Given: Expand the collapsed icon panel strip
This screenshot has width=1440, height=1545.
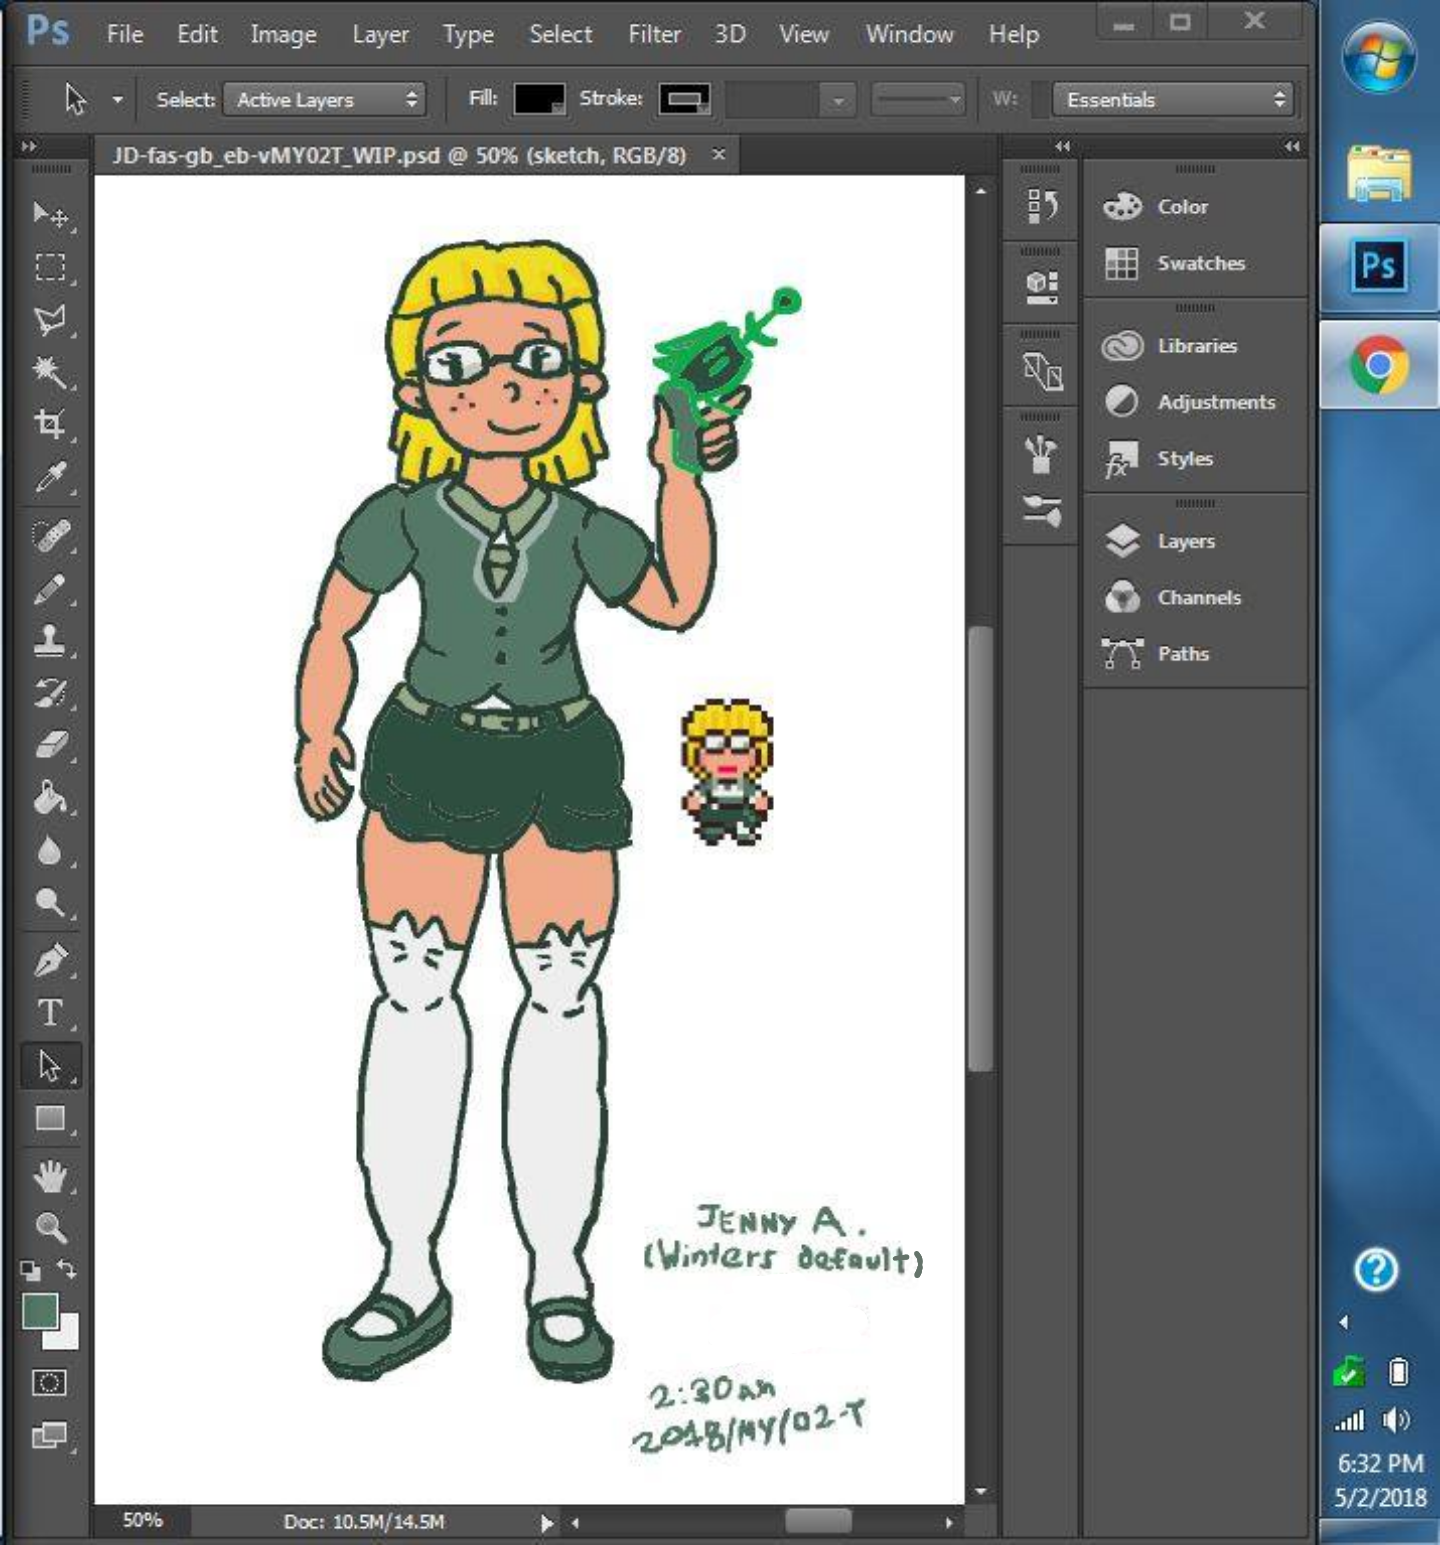Looking at the screenshot, I should (1062, 147).
